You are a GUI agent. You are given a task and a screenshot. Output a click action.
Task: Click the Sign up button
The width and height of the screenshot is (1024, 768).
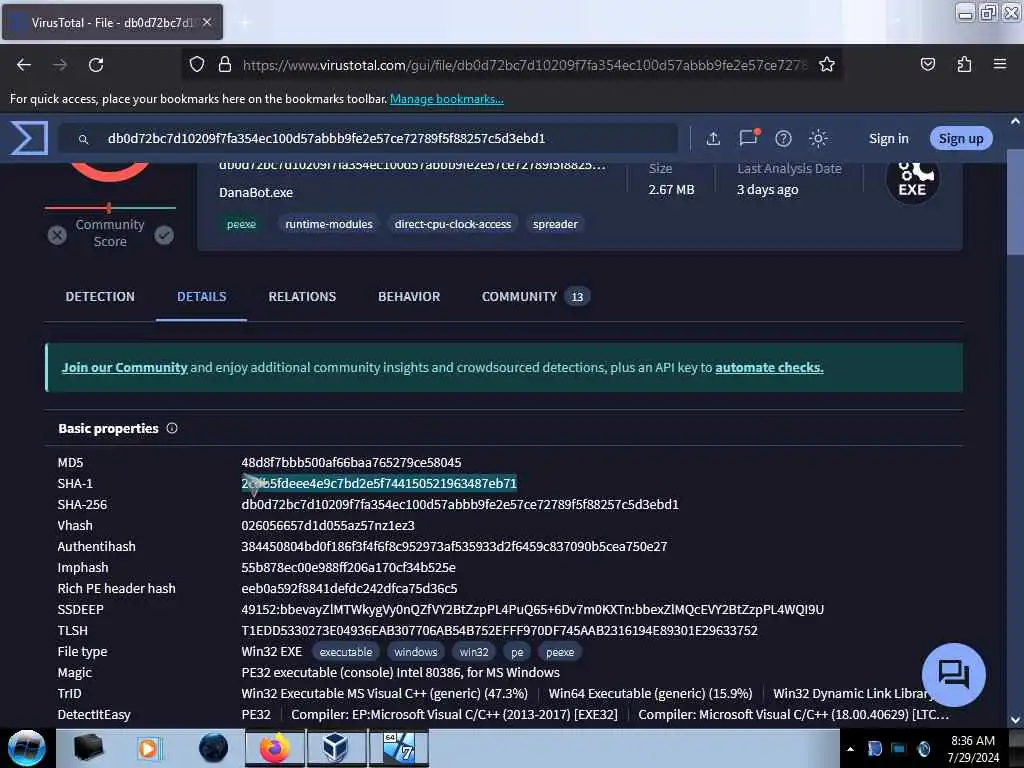click(x=961, y=138)
